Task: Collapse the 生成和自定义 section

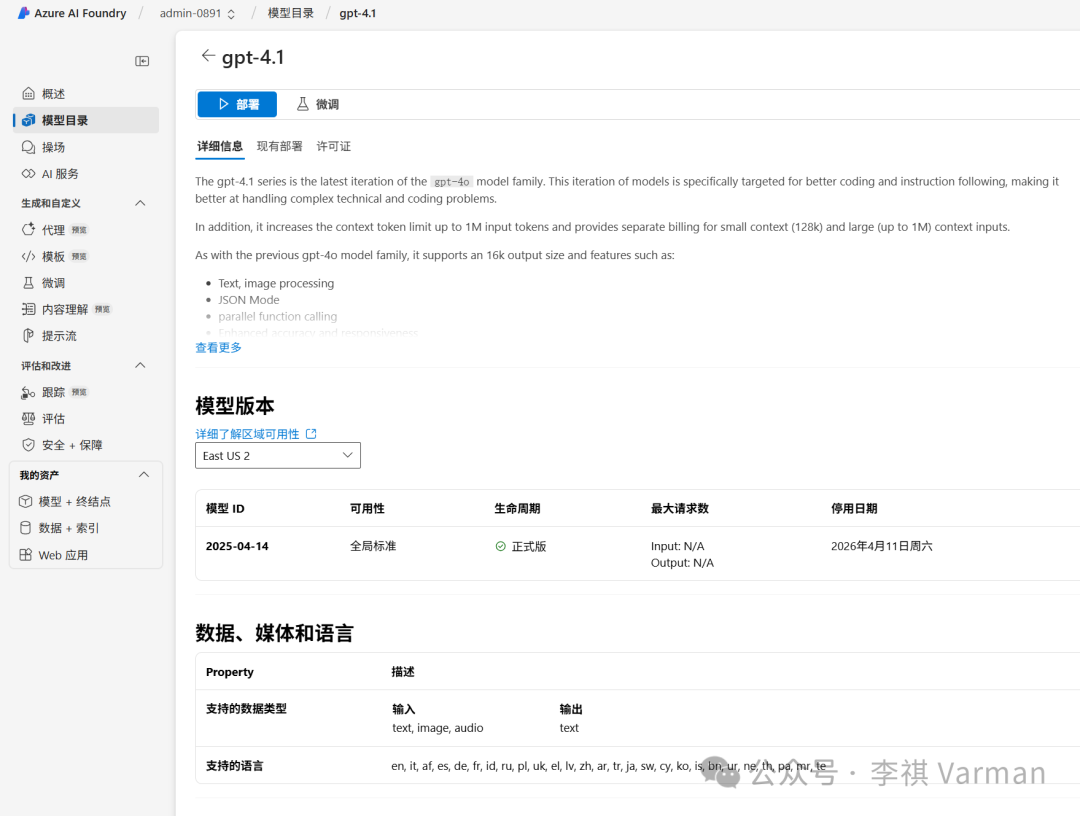Action: click(141, 203)
